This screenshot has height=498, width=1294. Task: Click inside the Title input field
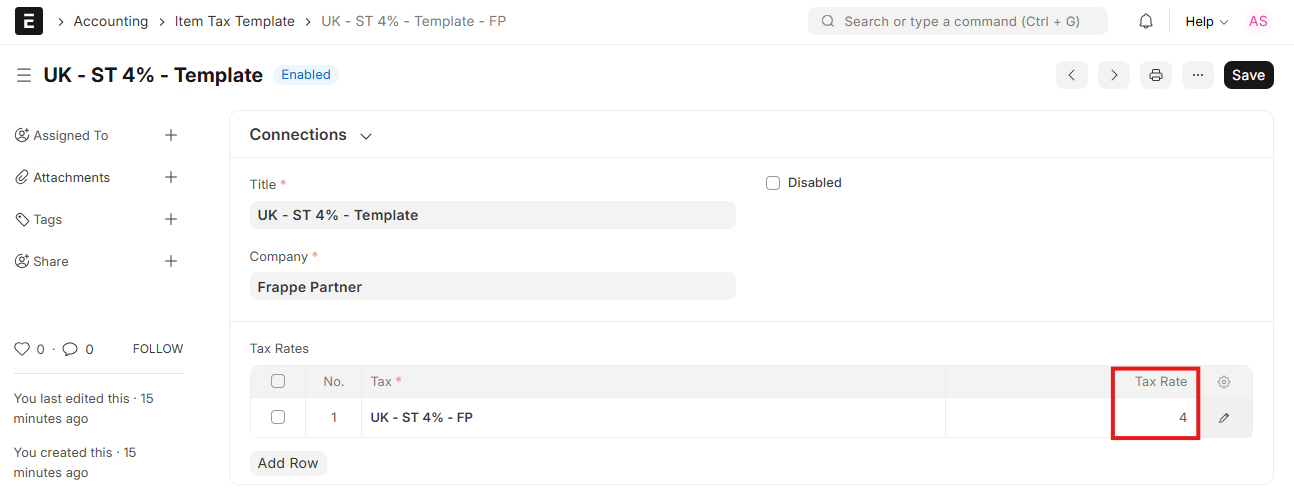(492, 215)
